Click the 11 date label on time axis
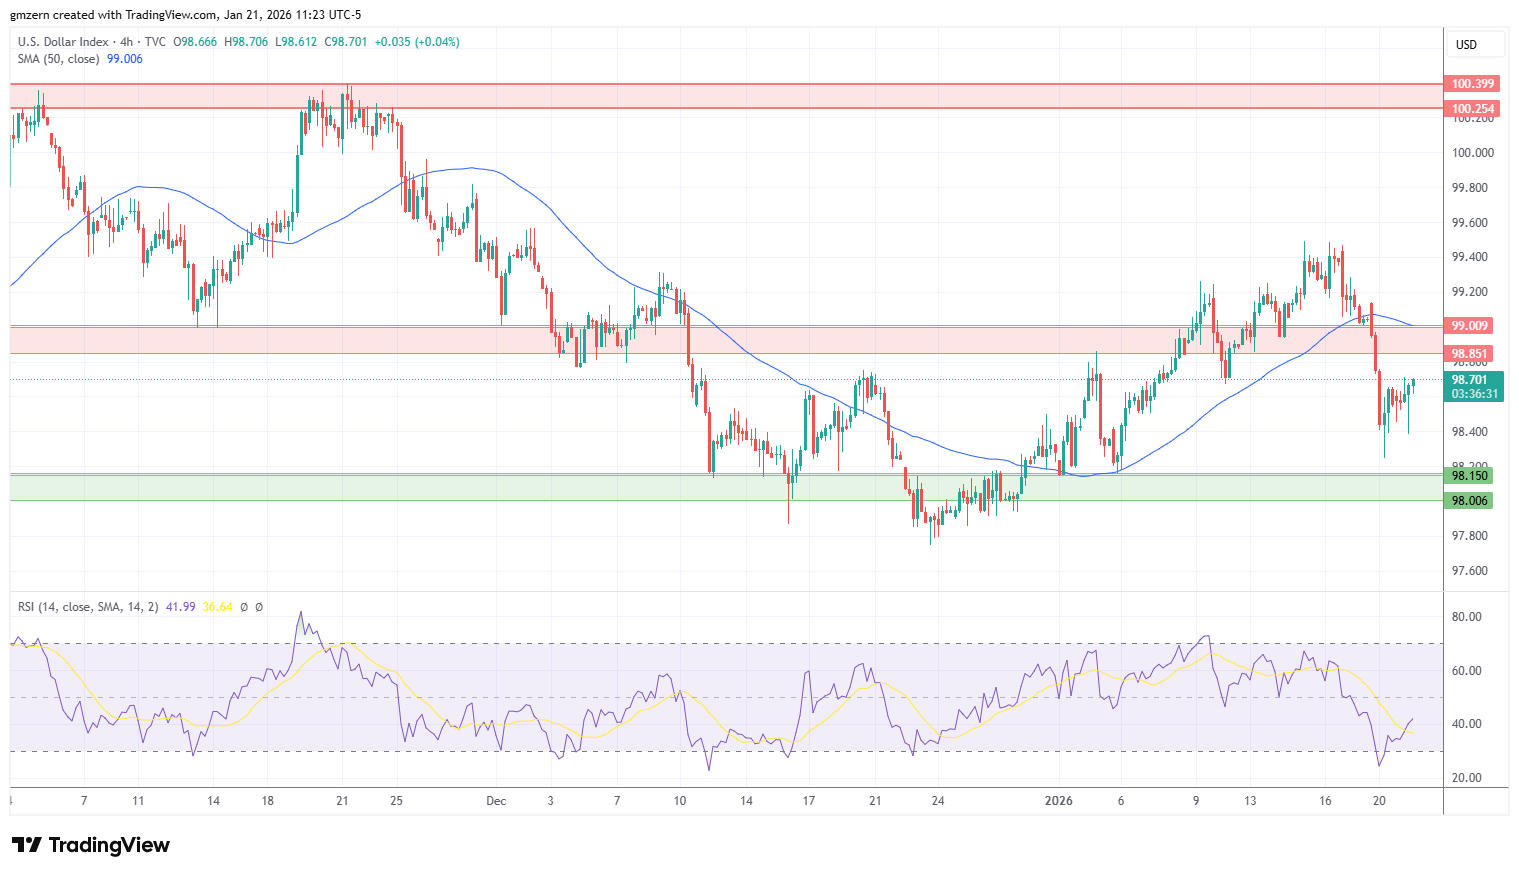This screenshot has width=1519, height=875. (138, 801)
